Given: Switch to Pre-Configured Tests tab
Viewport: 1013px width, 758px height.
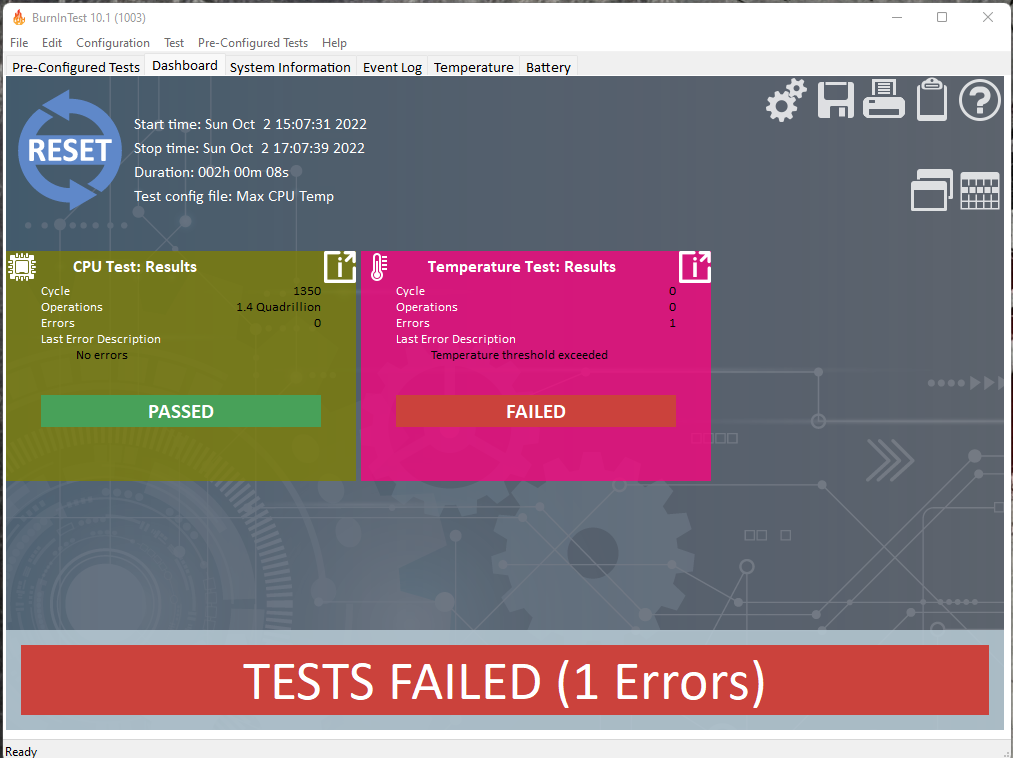Looking at the screenshot, I should (x=76, y=67).
